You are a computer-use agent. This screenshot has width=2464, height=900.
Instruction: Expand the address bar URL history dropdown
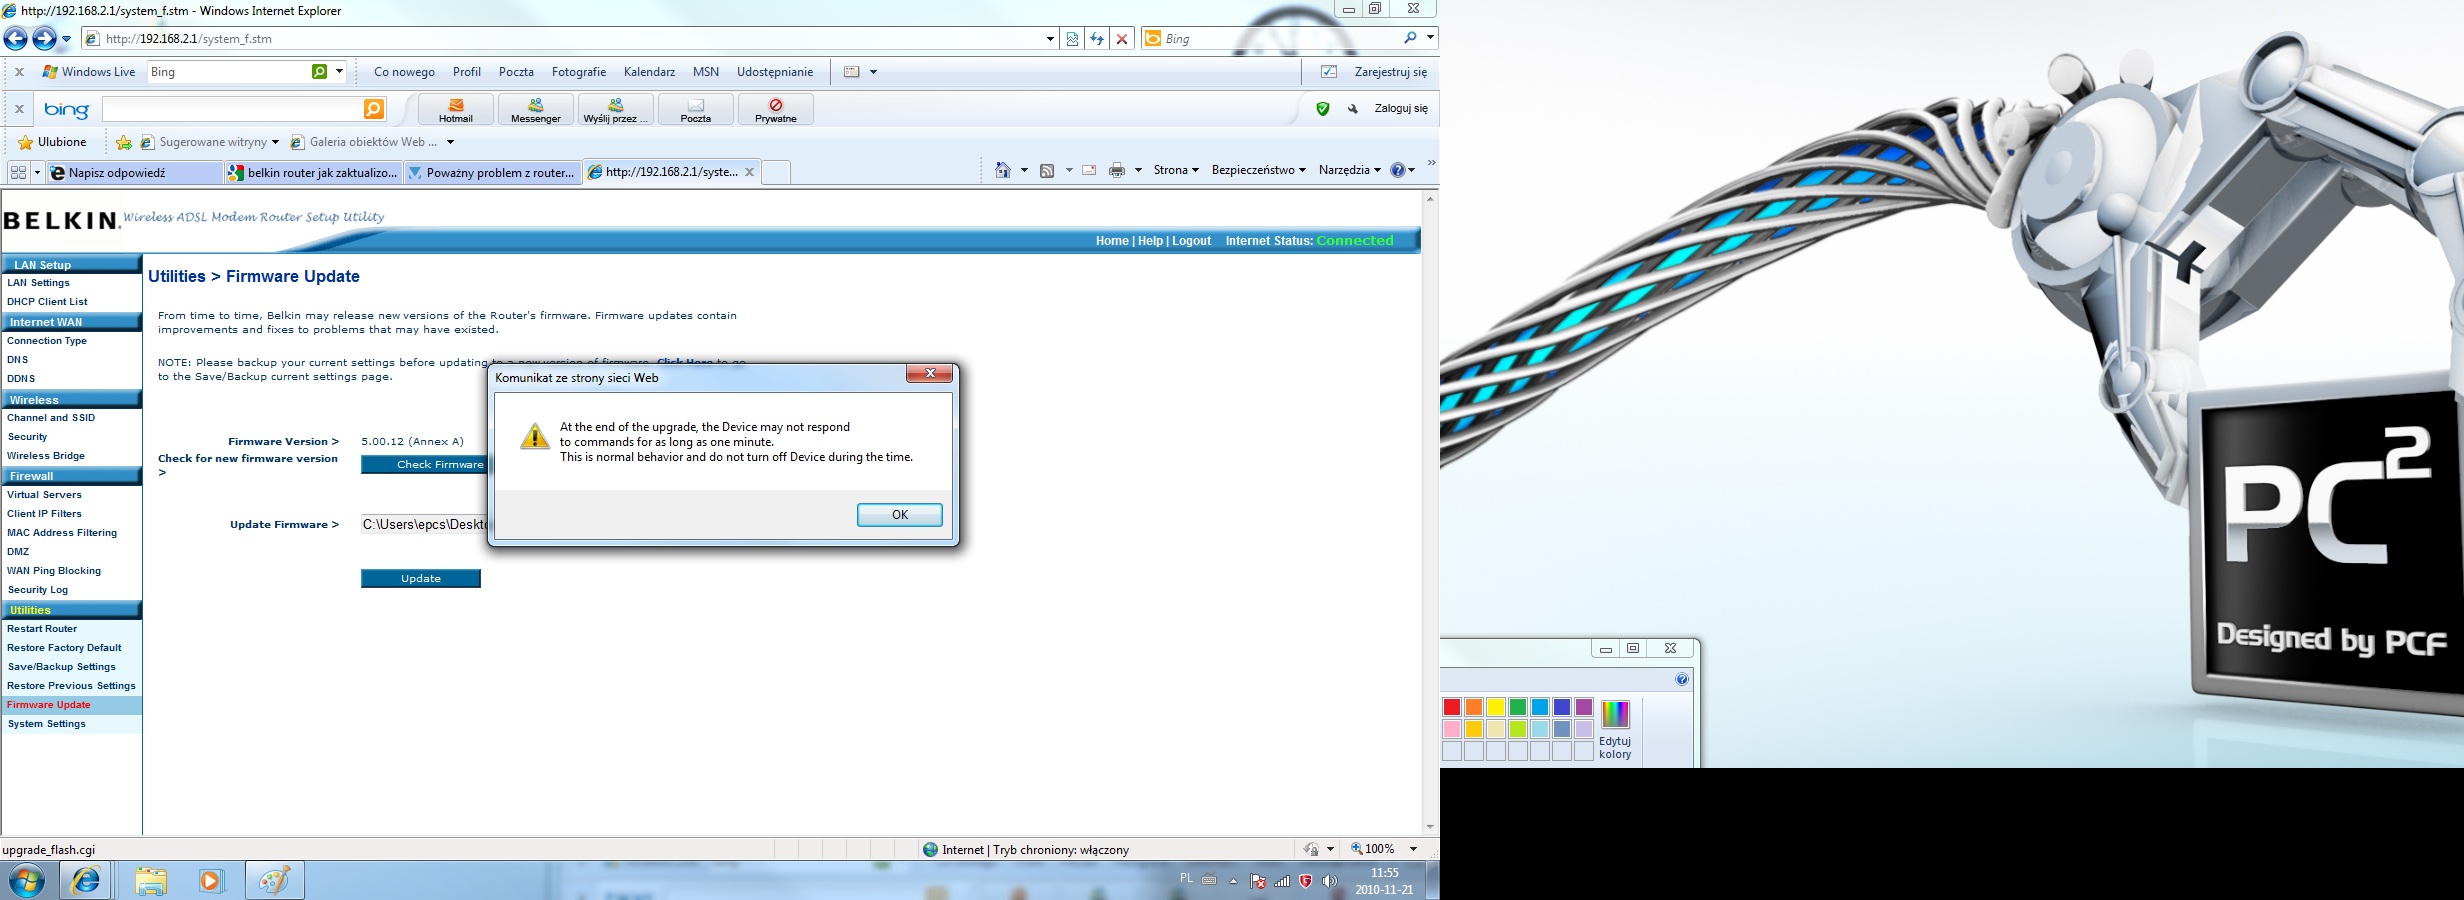[1050, 39]
